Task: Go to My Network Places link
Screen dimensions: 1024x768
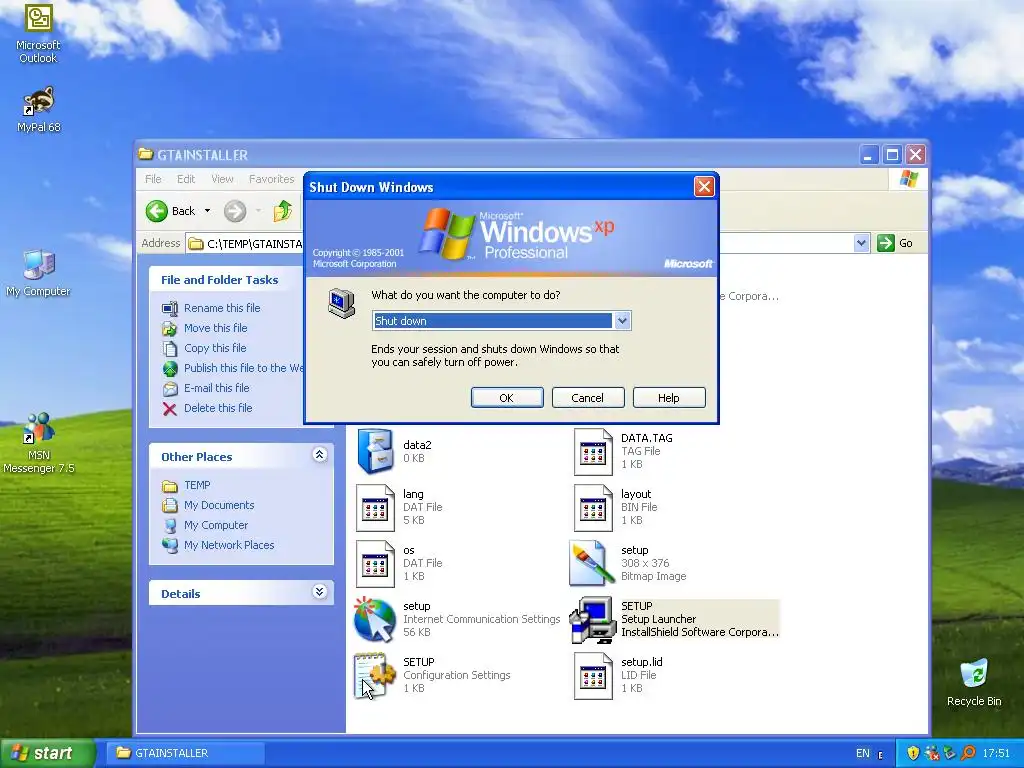Action: click(x=229, y=545)
